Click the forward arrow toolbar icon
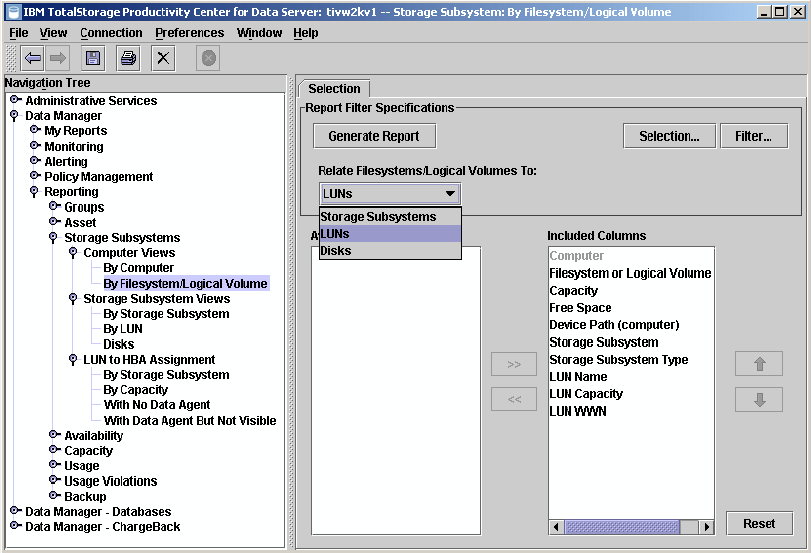 click(x=57, y=58)
